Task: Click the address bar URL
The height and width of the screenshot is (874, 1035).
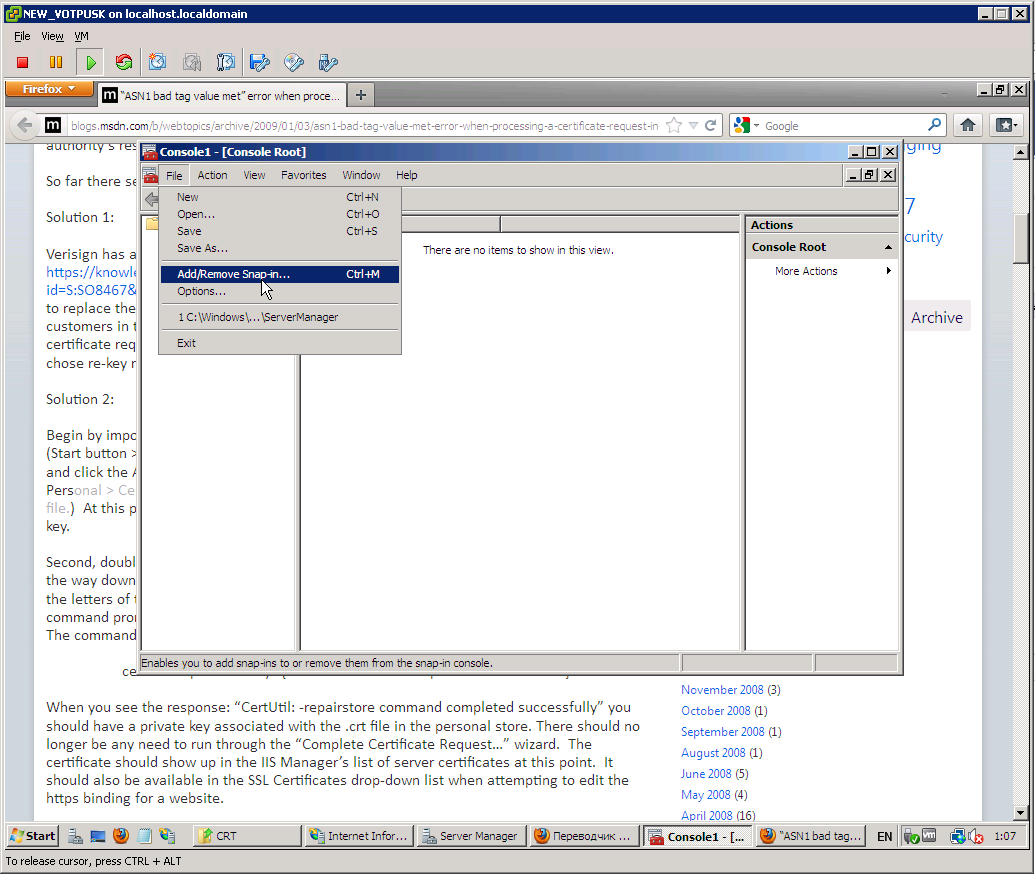Action: click(364, 125)
